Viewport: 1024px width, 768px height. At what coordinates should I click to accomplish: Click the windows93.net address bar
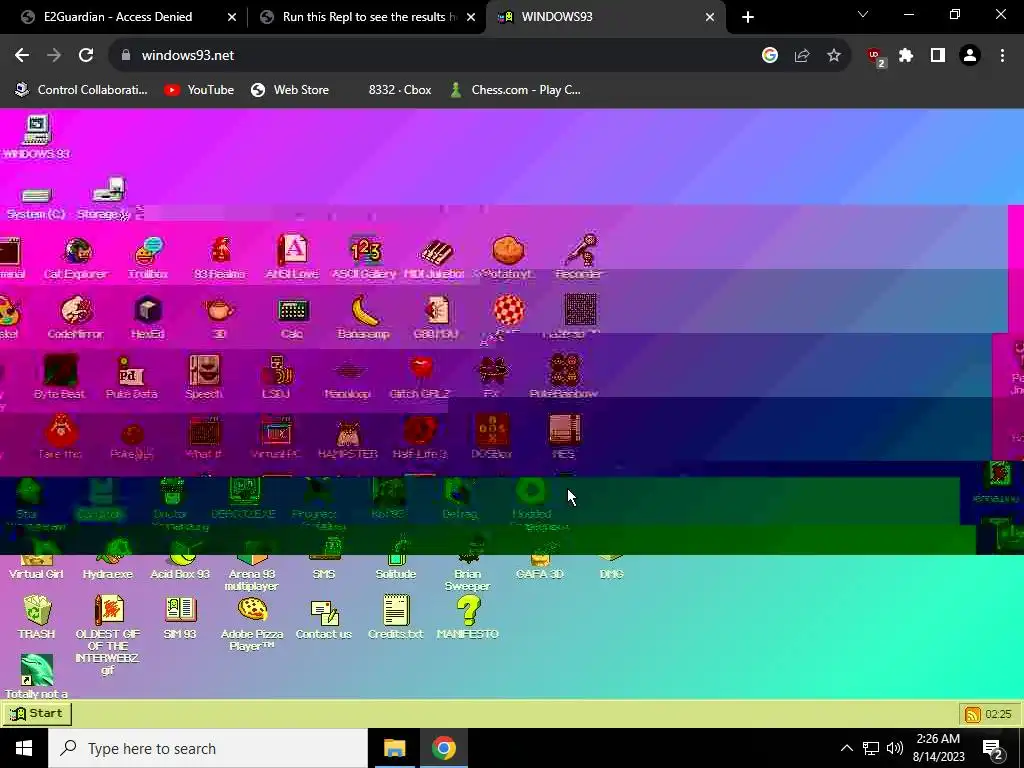click(x=438, y=56)
